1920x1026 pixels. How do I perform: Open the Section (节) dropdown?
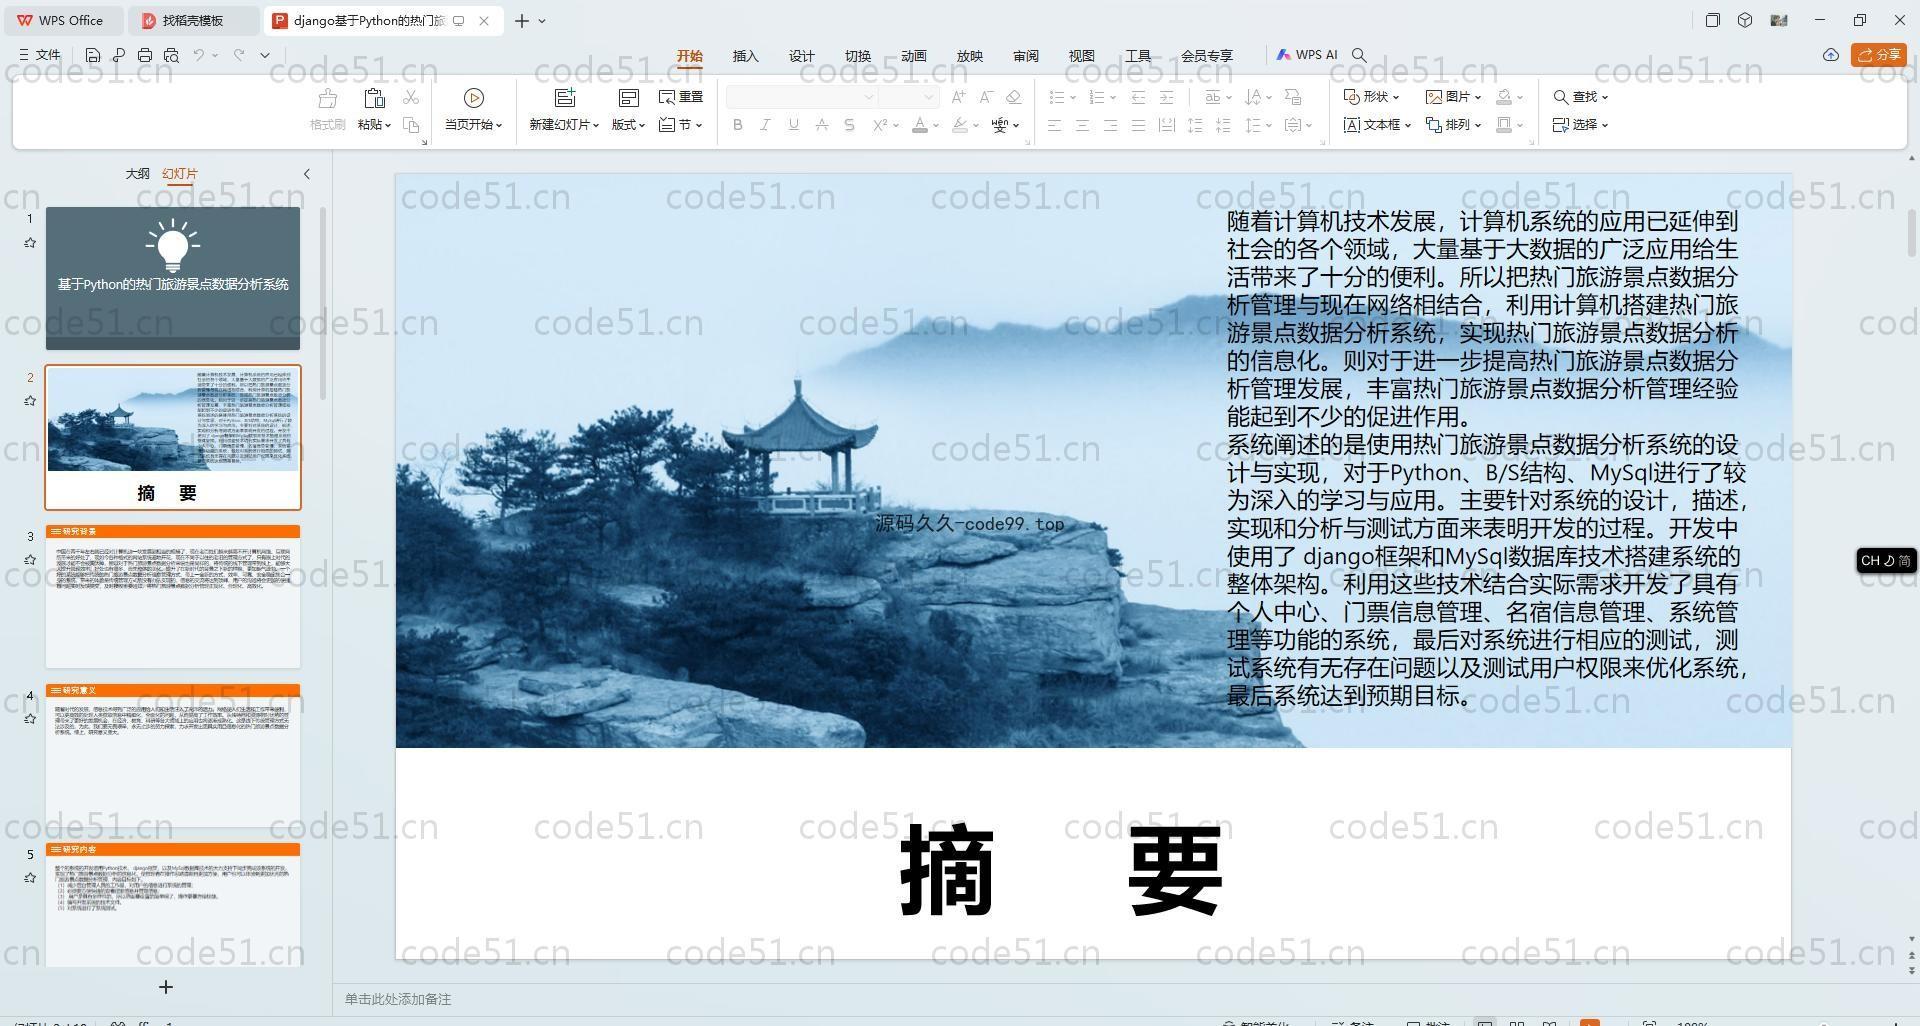tap(681, 125)
